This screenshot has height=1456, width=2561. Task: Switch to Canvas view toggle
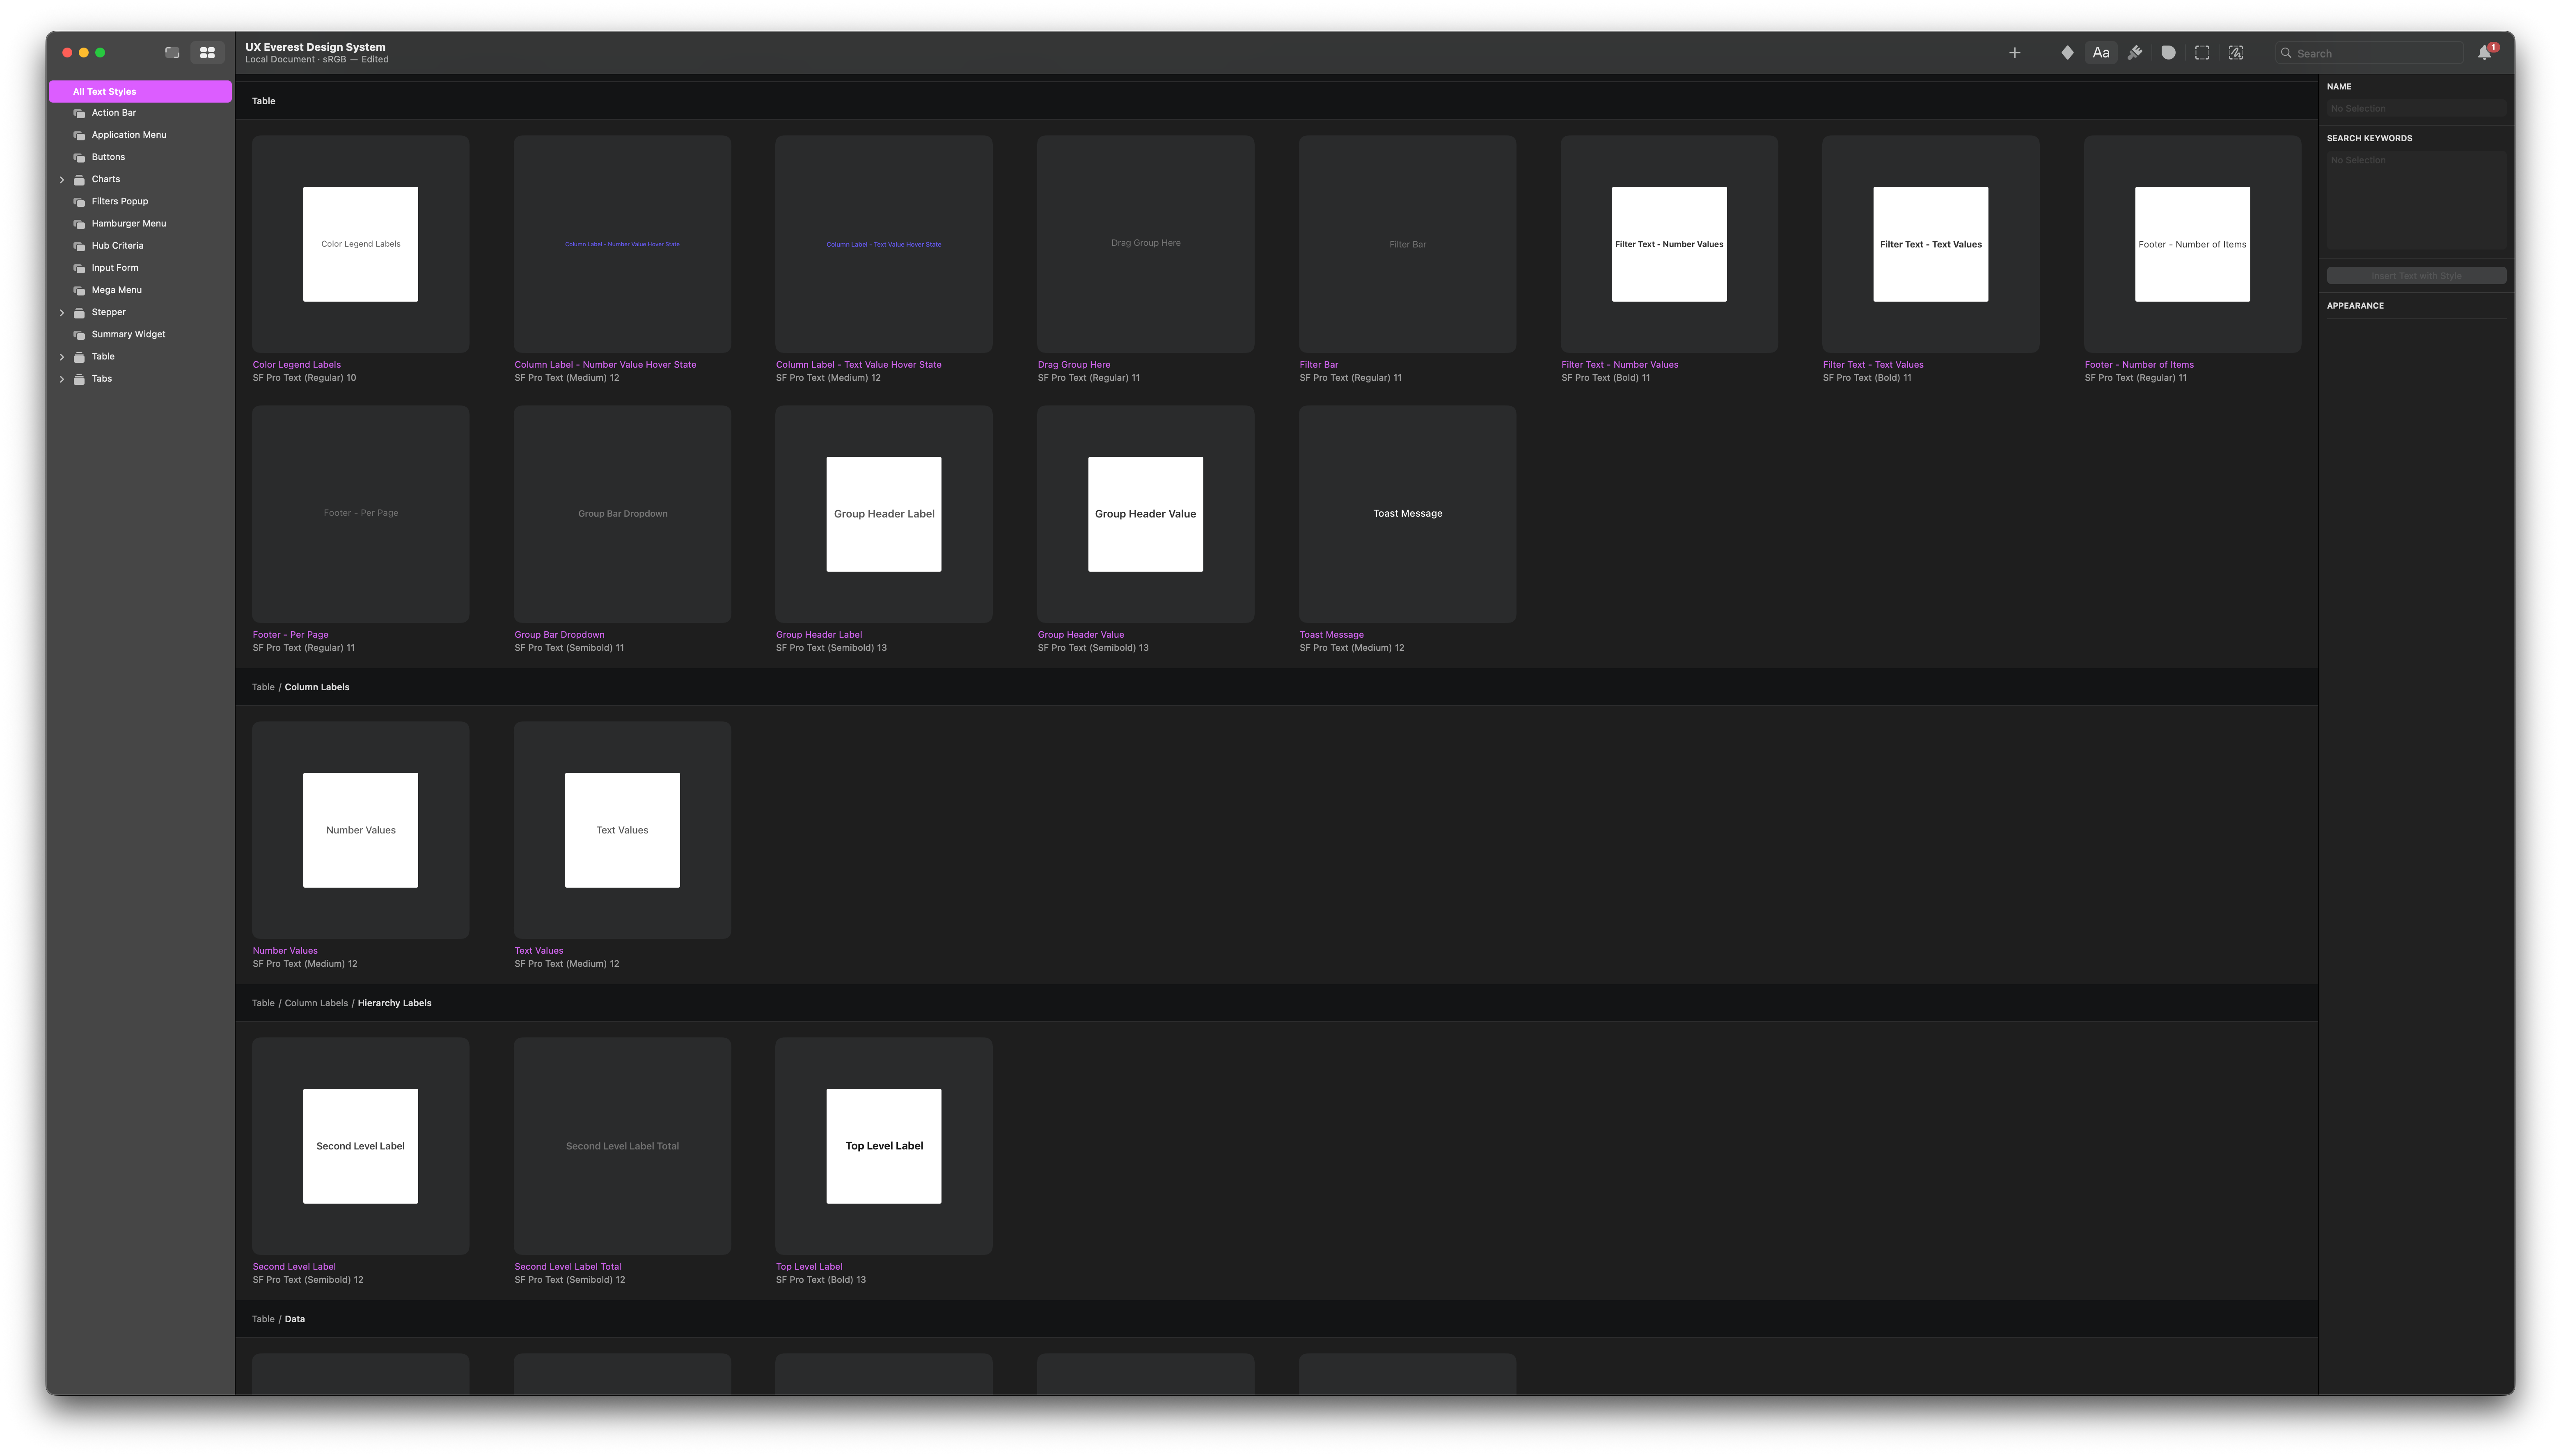[172, 53]
